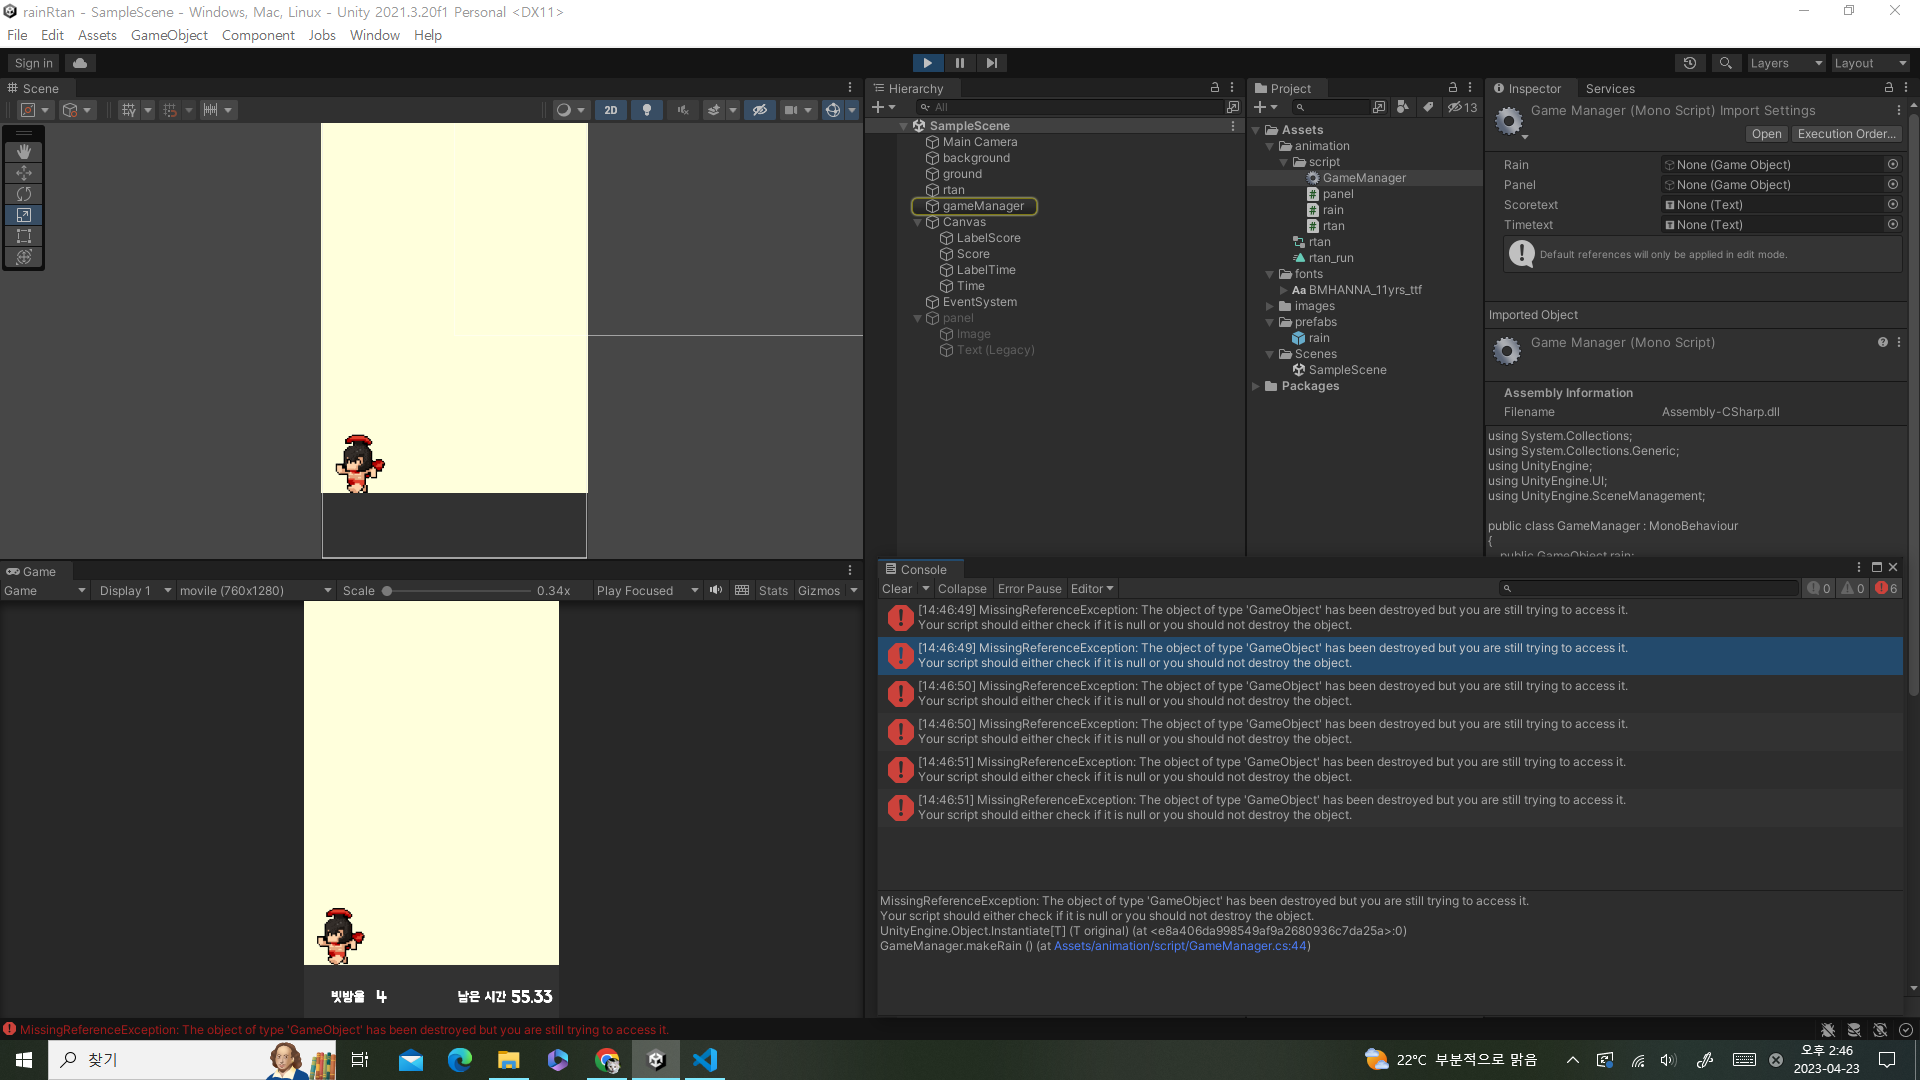1920x1080 pixels.
Task: Toggle hidden packages count in Project
Action: click(1462, 107)
